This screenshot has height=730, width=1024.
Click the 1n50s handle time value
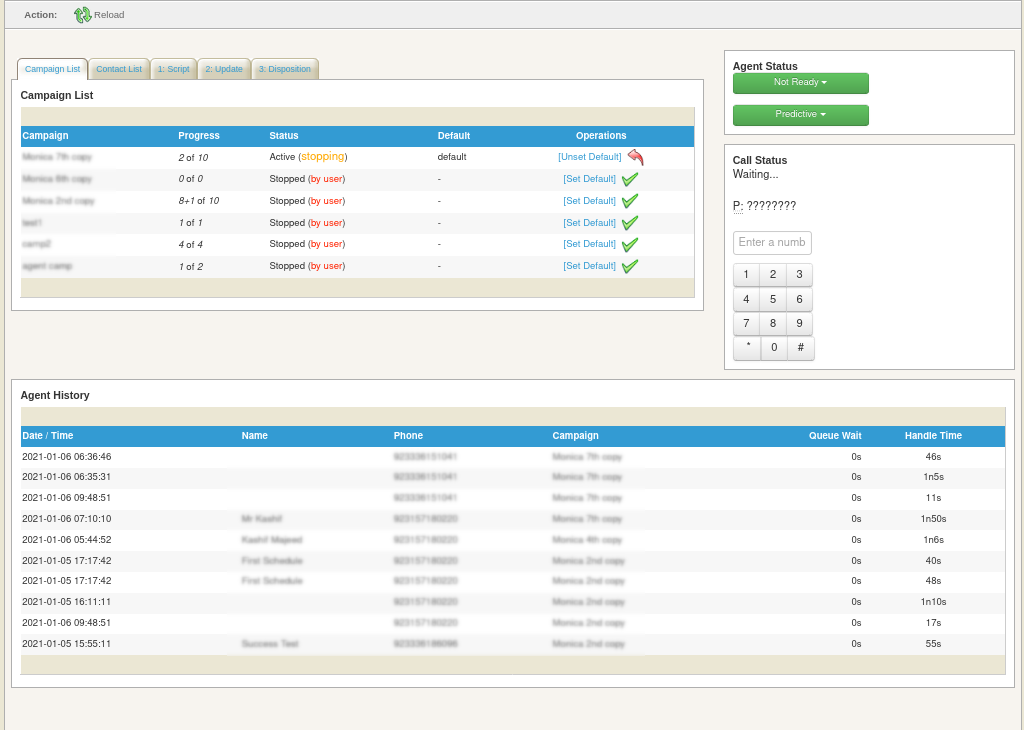pyautogui.click(x=933, y=519)
